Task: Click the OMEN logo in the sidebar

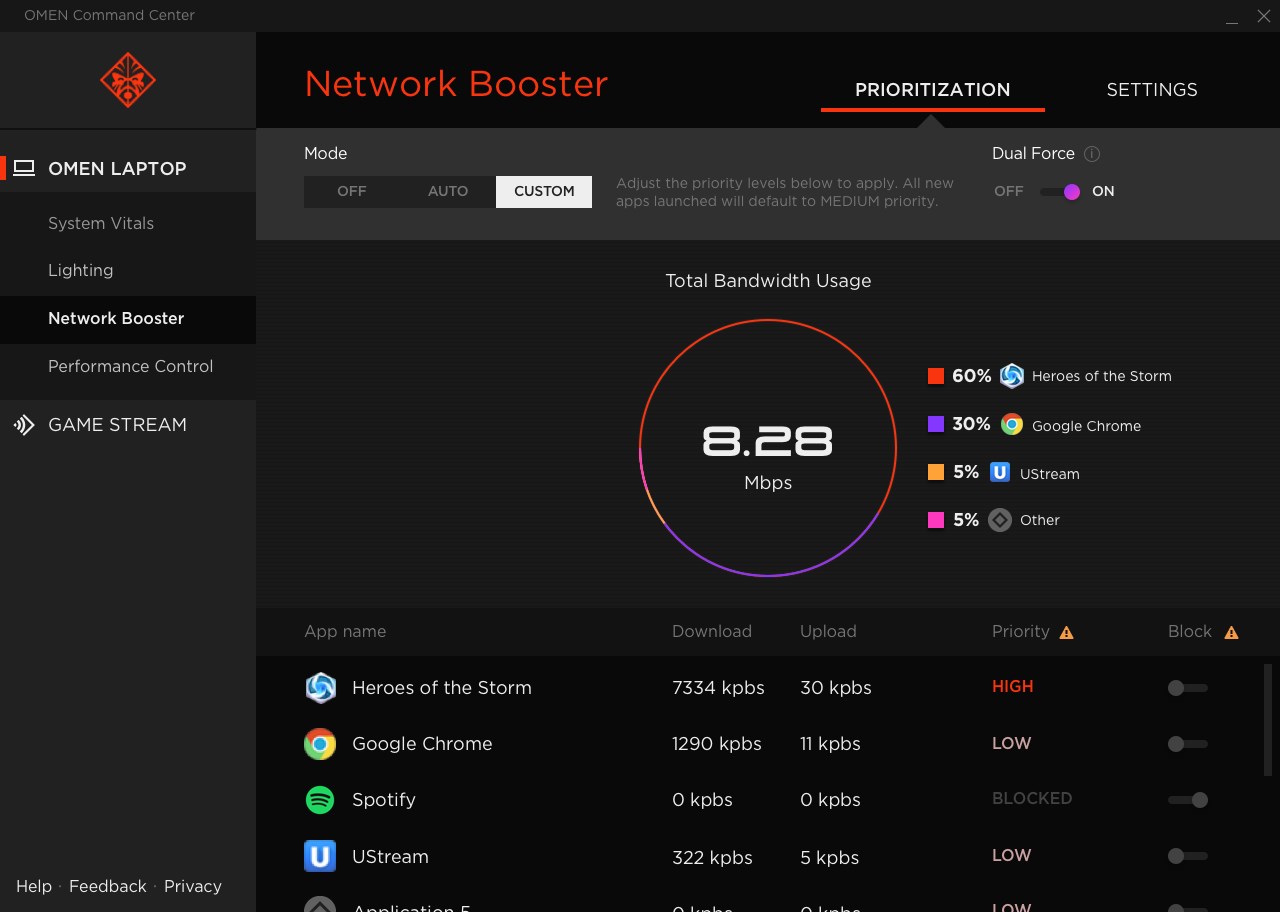Action: [127, 80]
